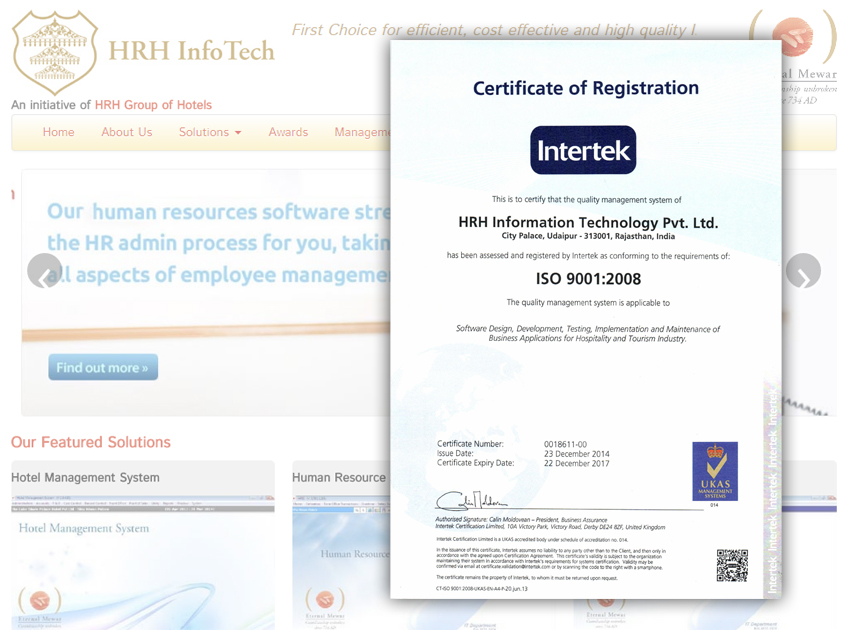The image size is (850, 630).
Task: Click the certificate number 0018611-00
Action: point(565,444)
